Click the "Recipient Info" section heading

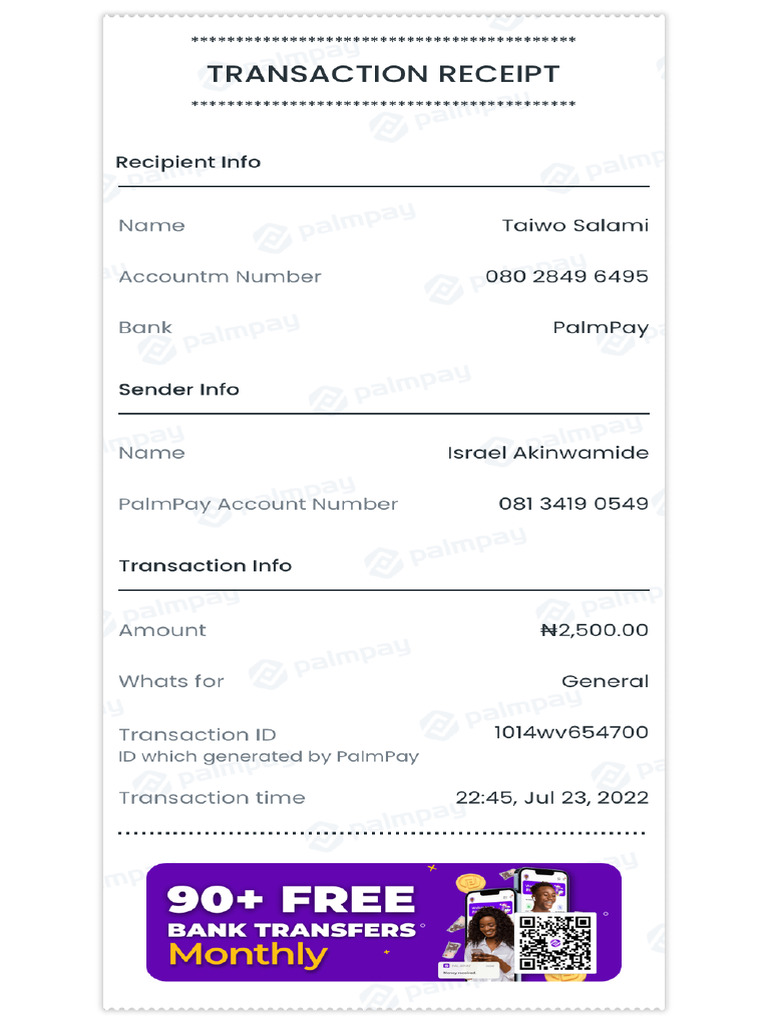click(x=188, y=162)
